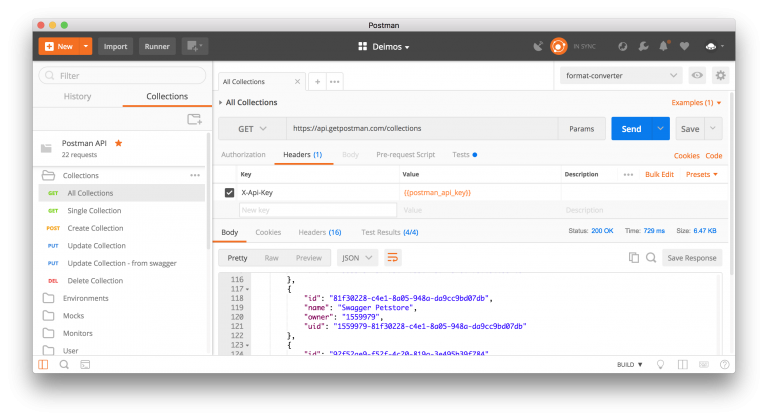
Task: Click the New key input field
Action: pos(317,210)
